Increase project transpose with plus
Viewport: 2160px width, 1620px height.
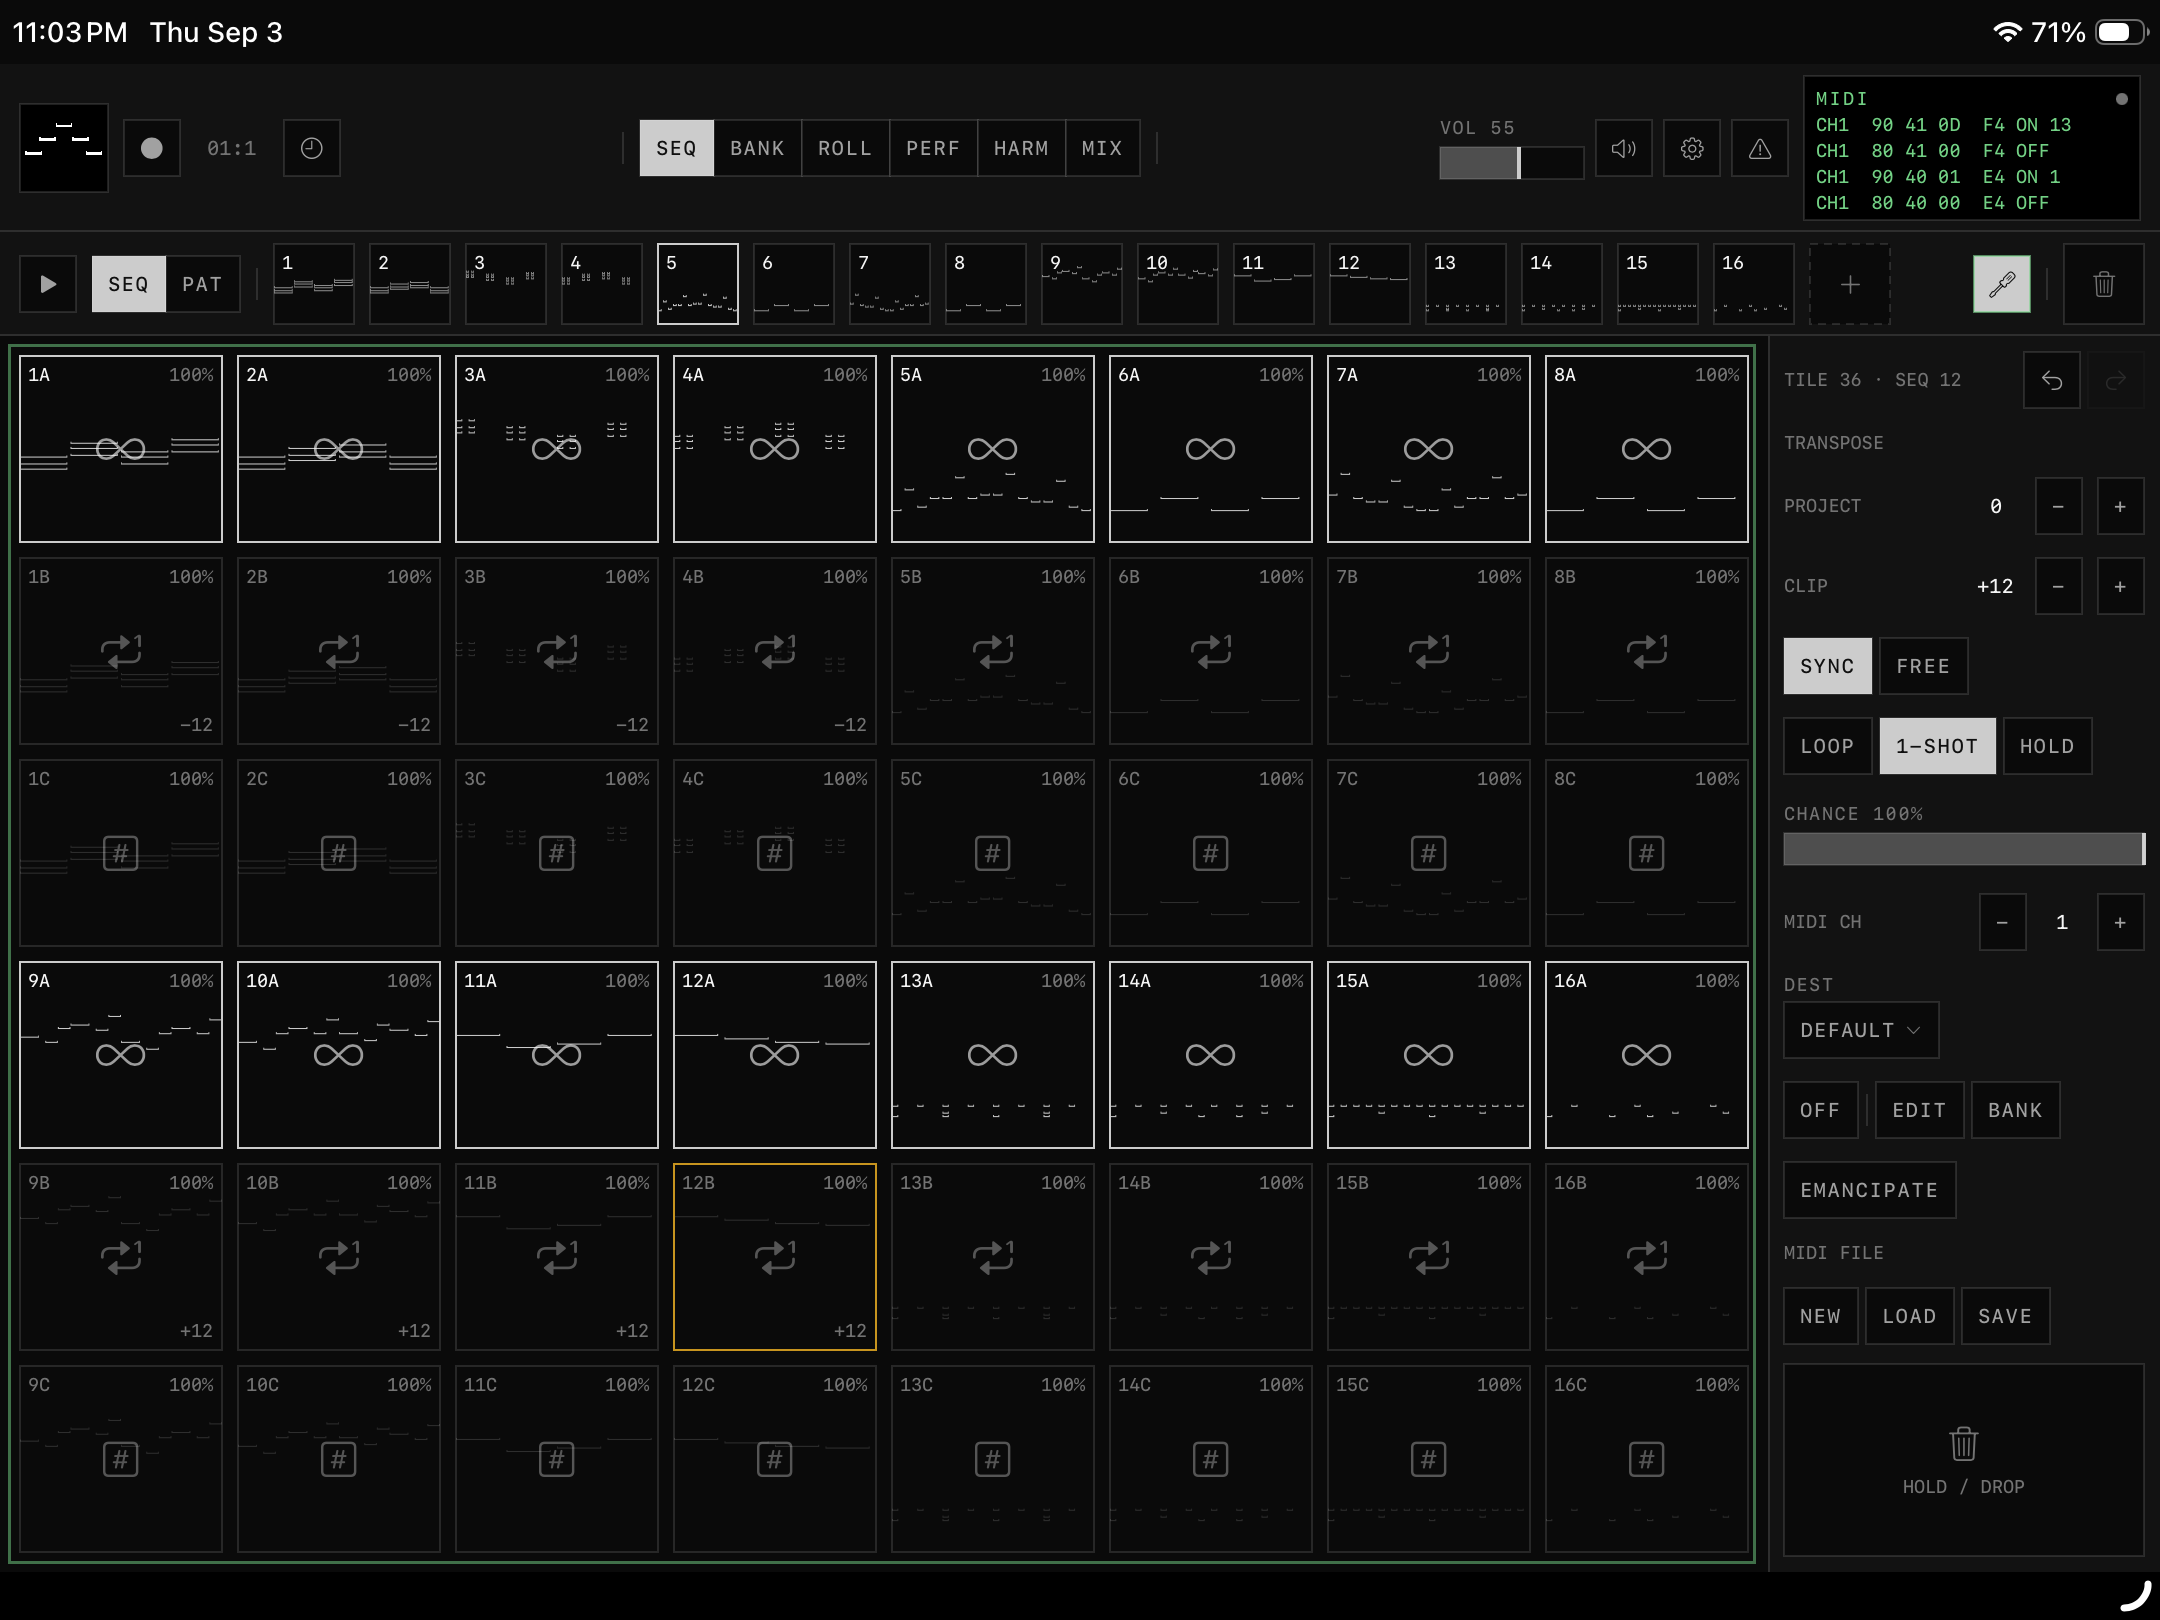coord(2120,506)
